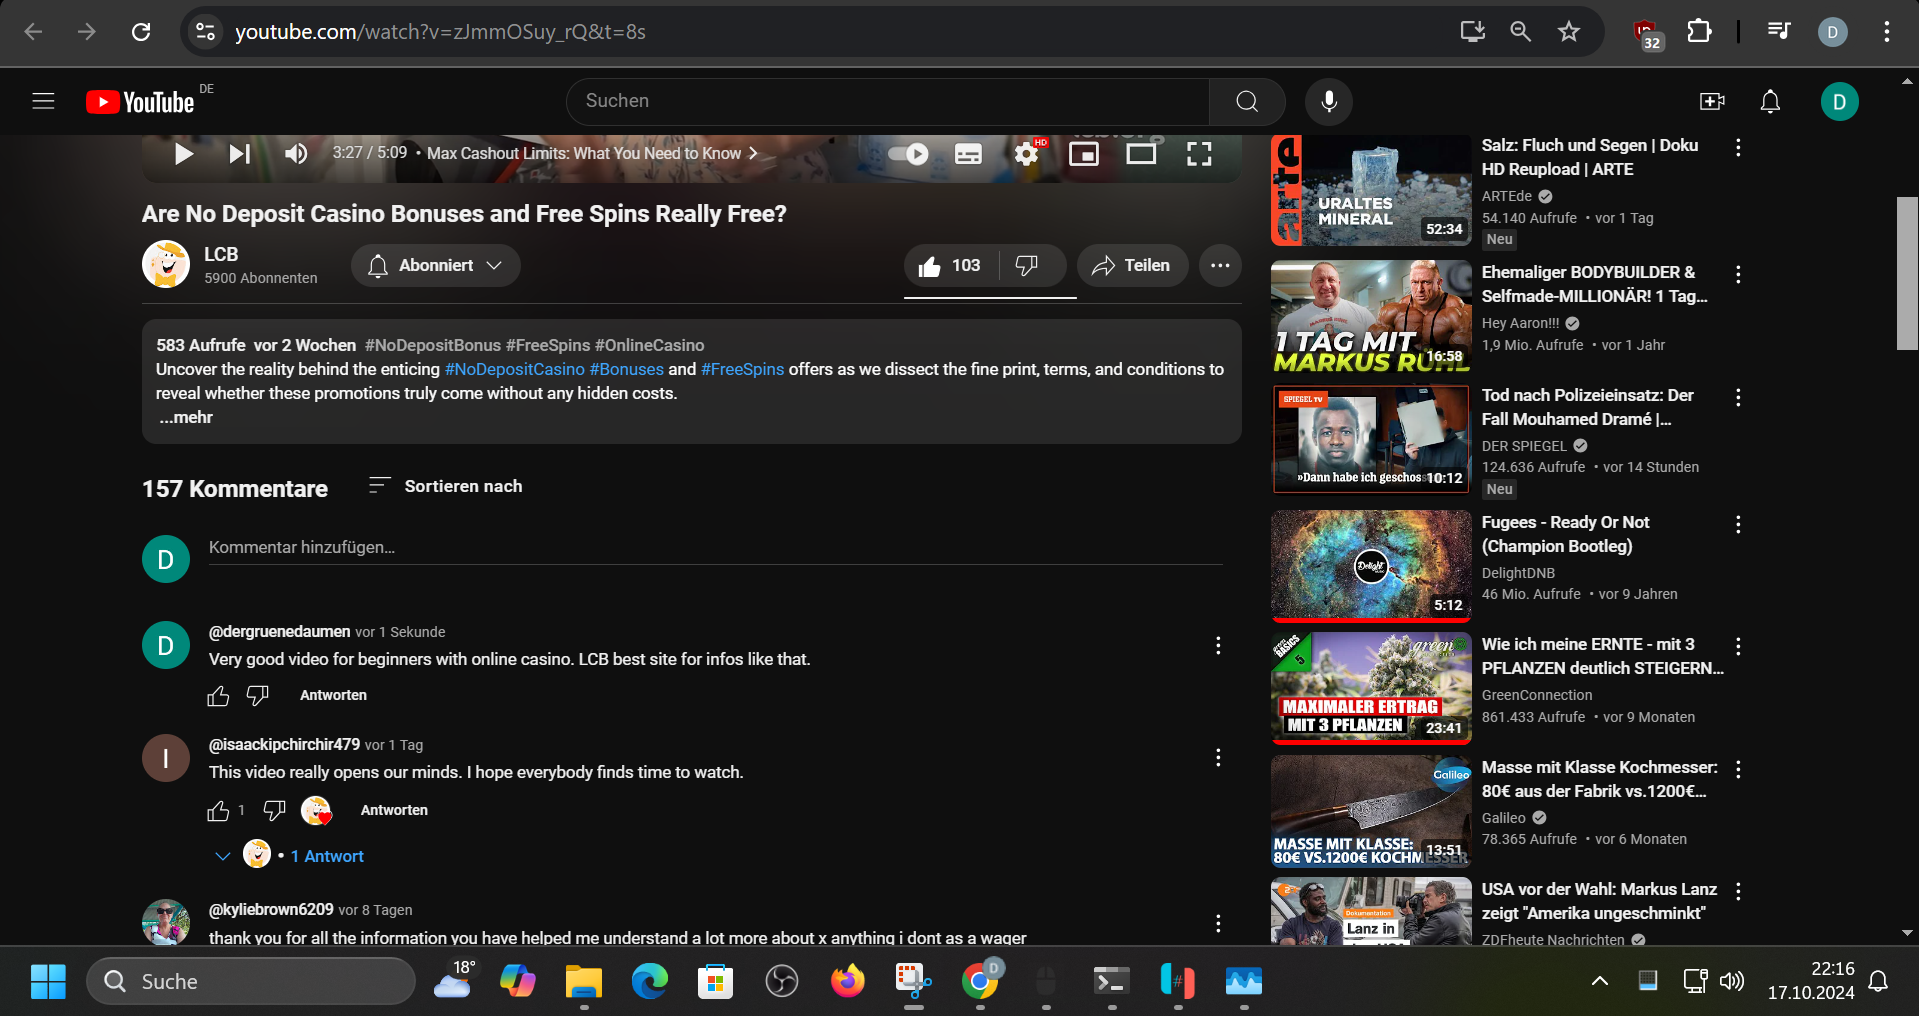1919x1016 pixels.
Task: Open menu for 'Tod nach Polizeieinsatz' video
Action: 1738,398
